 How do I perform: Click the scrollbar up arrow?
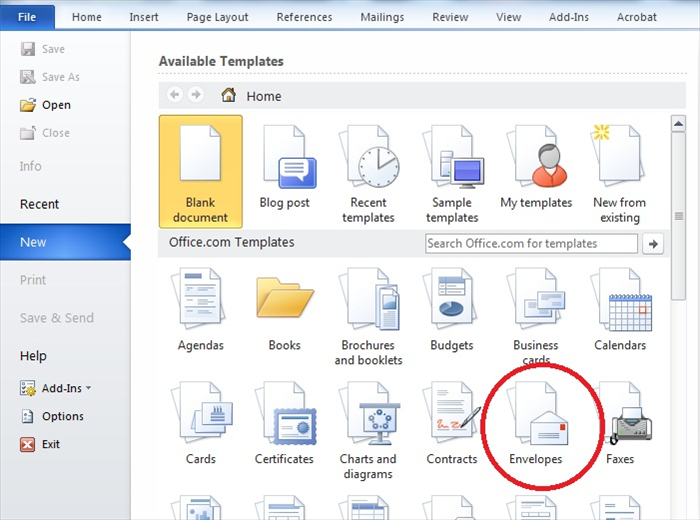[678, 123]
